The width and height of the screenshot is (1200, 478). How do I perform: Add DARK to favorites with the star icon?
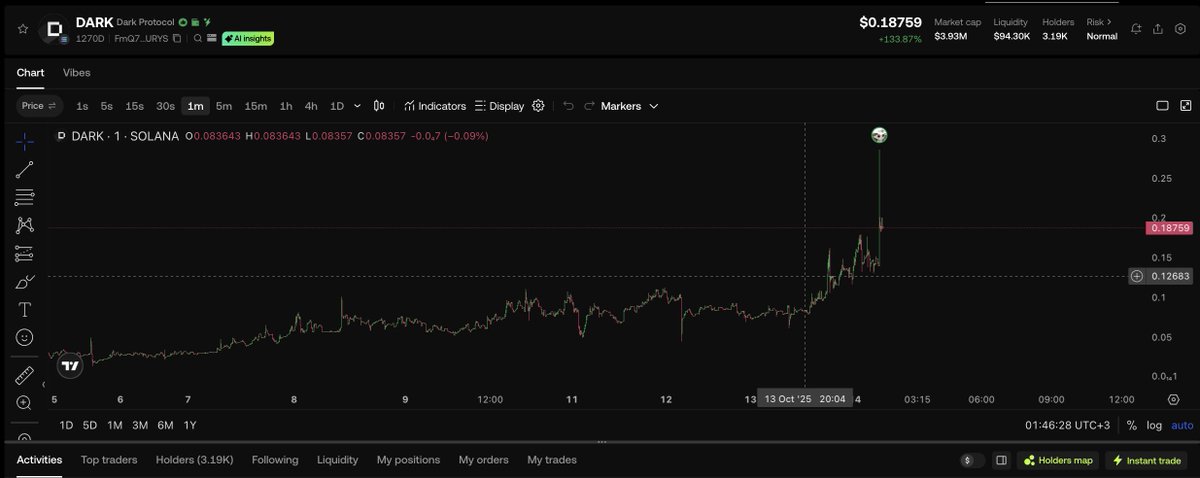[23, 28]
